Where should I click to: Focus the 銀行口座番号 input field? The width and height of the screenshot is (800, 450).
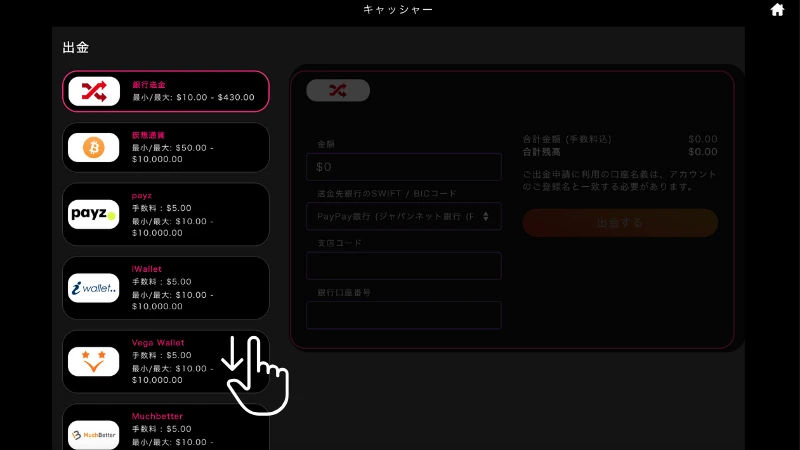tap(404, 315)
